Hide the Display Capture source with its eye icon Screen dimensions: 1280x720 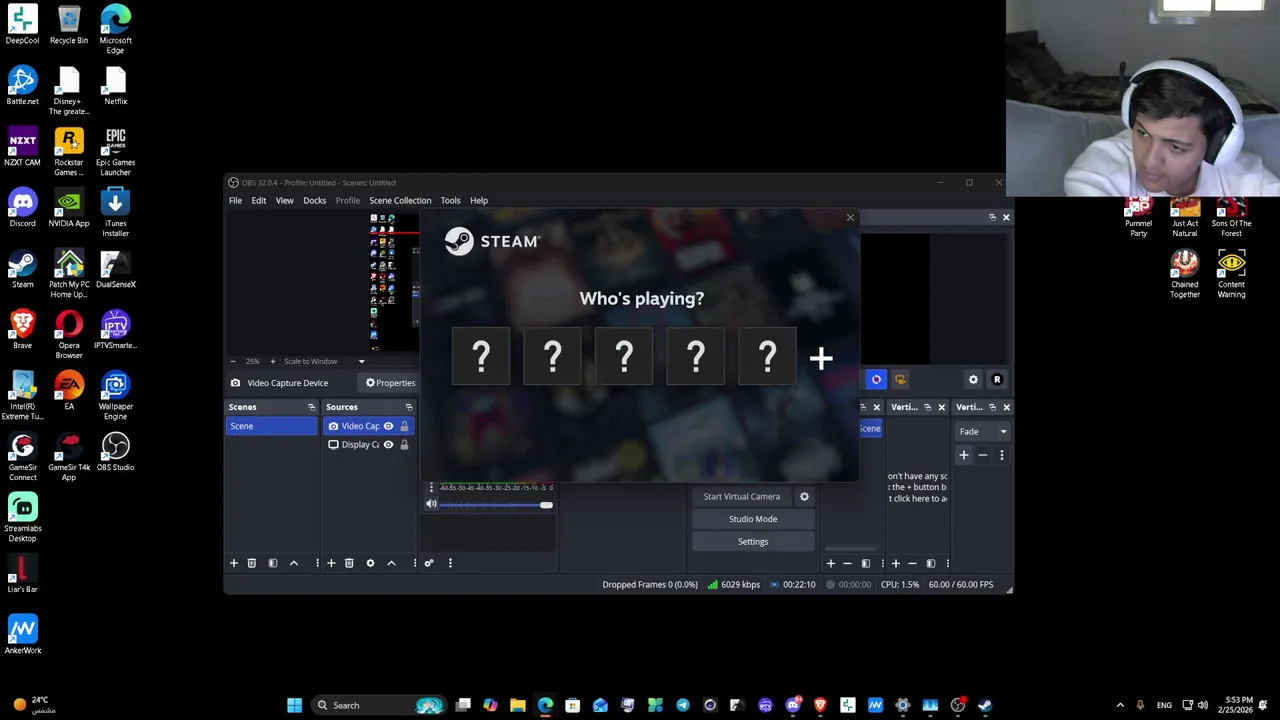click(x=388, y=445)
